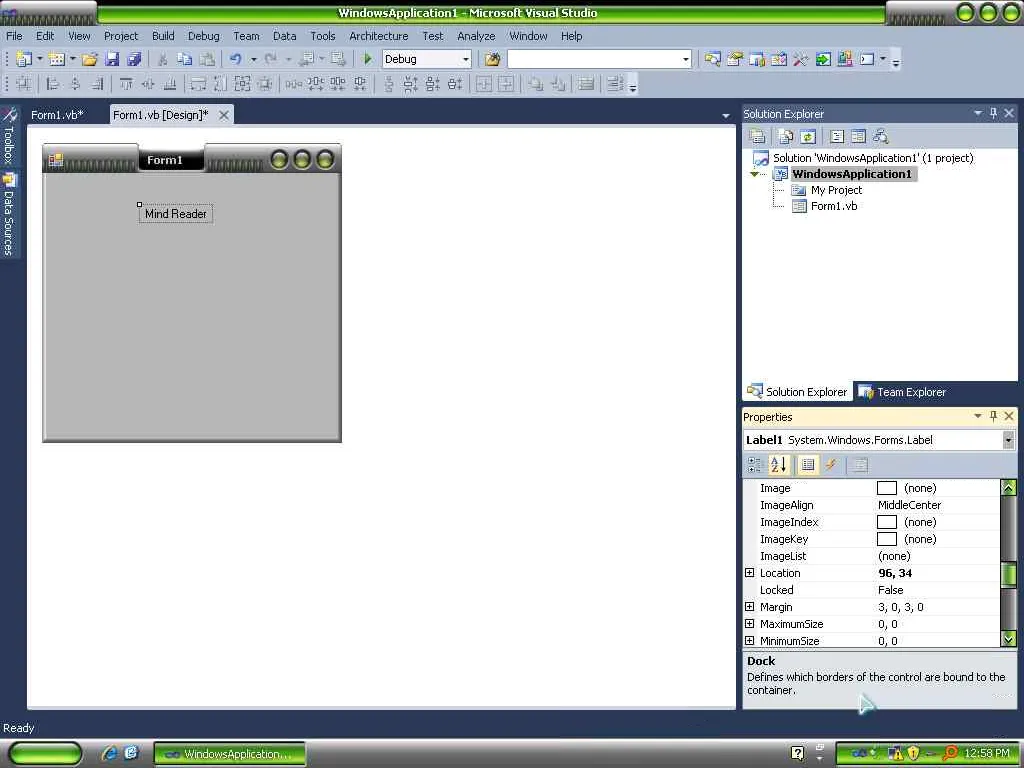Pin the Properties panel
This screenshot has width=1024, height=768.
click(993, 416)
